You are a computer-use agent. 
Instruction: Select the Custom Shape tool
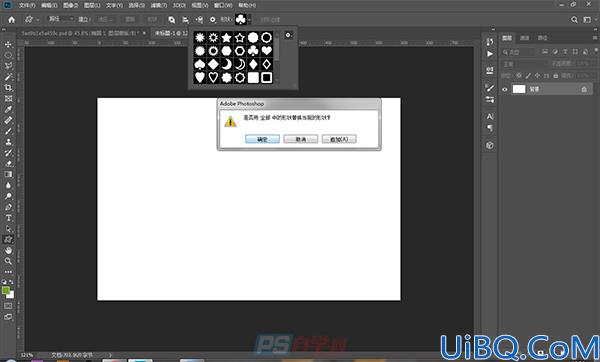click(8, 240)
